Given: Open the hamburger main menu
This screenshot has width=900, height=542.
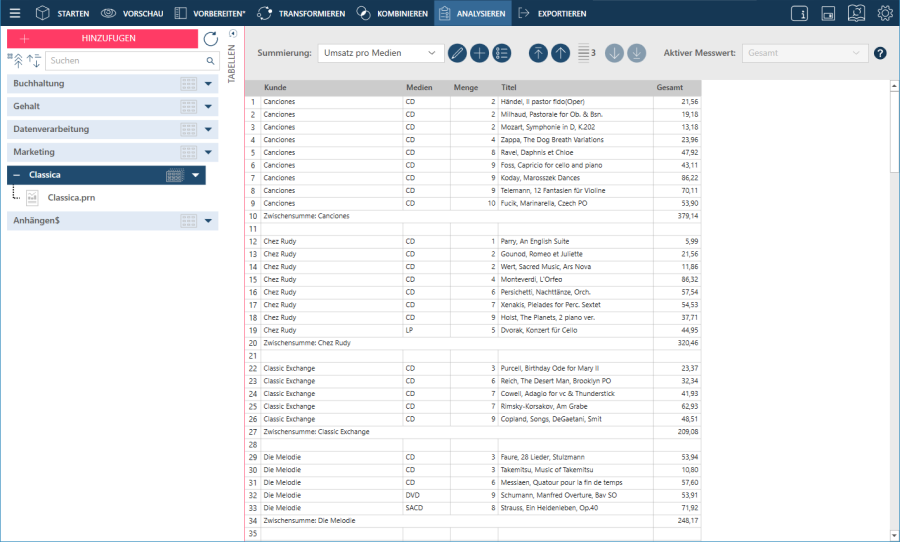Looking at the screenshot, I should 14,13.
